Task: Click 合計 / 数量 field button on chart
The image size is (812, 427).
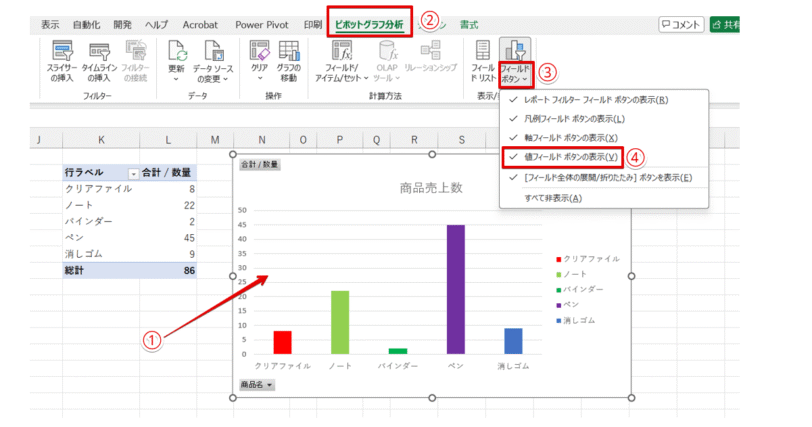Action: coord(259,165)
